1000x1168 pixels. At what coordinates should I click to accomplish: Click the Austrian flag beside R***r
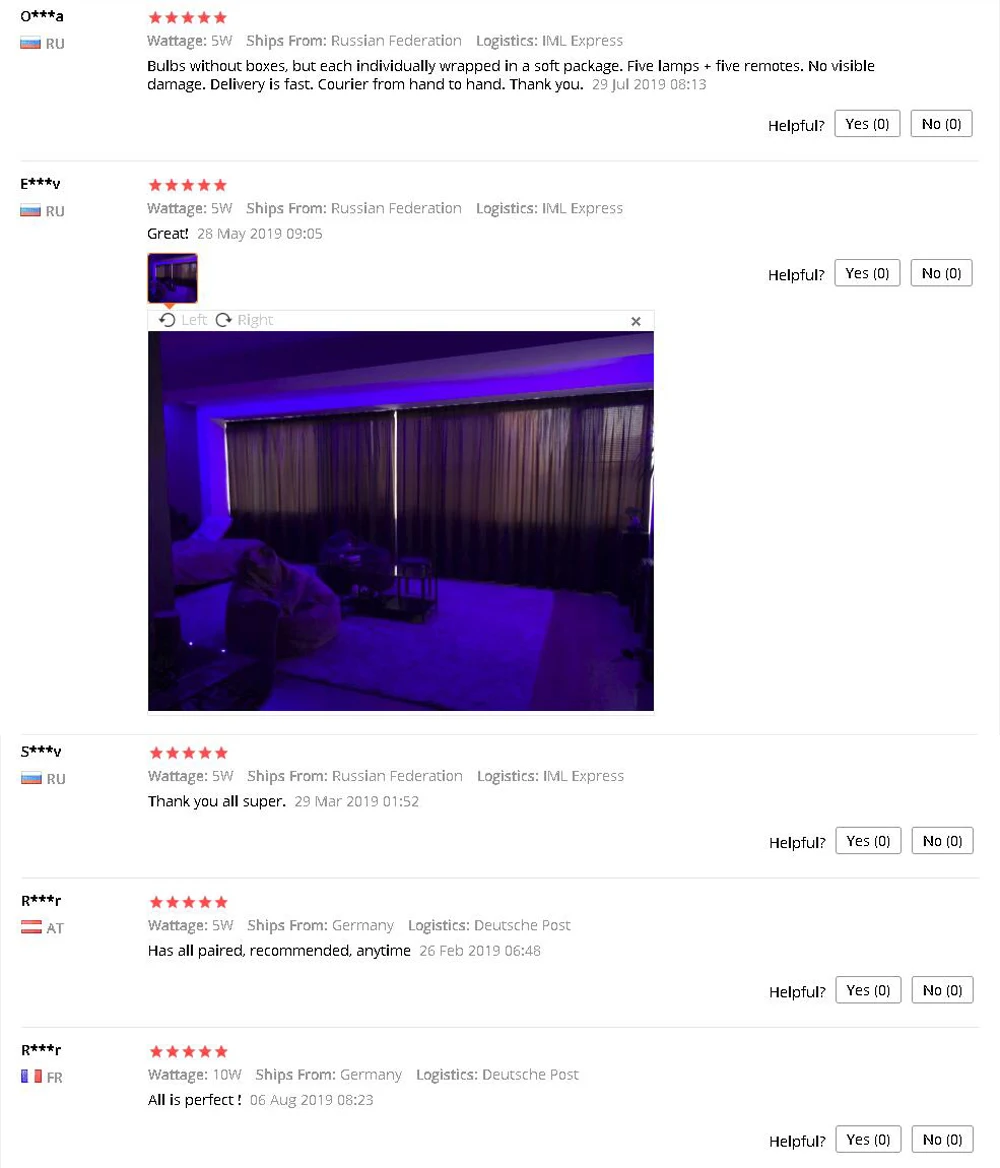31,927
